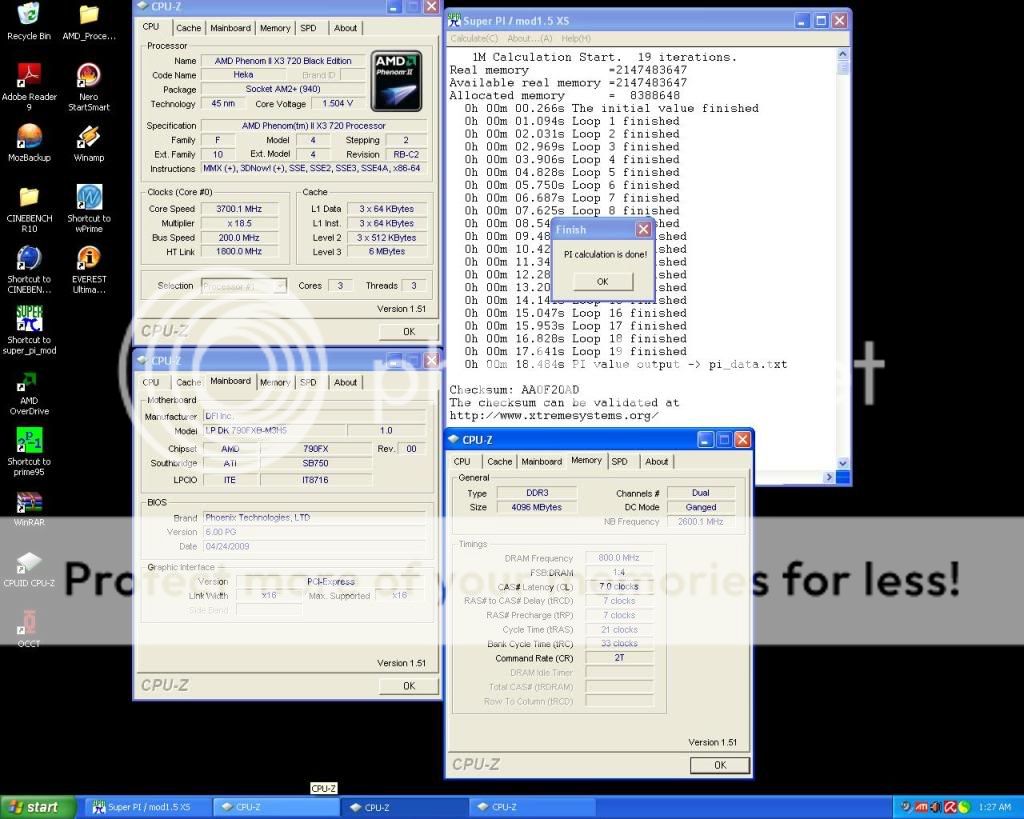Screen dimensions: 1024x819
Task: Open SPD tab in top CPU-Z window
Action: [308, 28]
